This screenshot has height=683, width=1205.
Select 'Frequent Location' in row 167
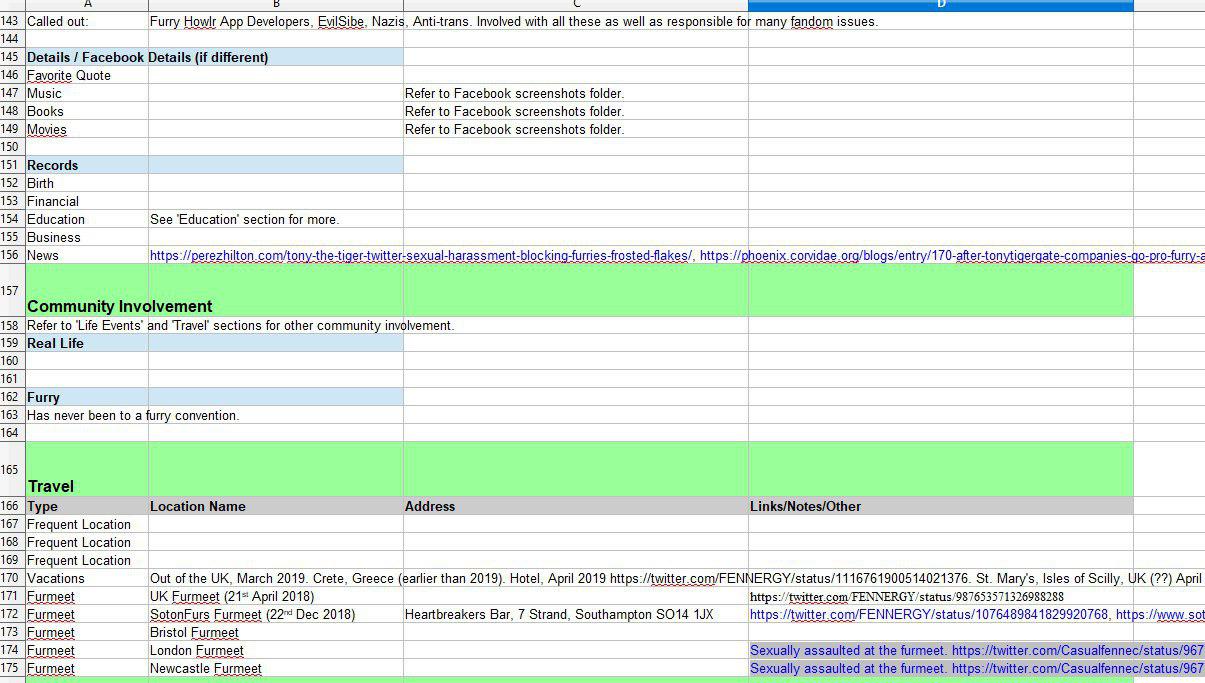[87, 524]
